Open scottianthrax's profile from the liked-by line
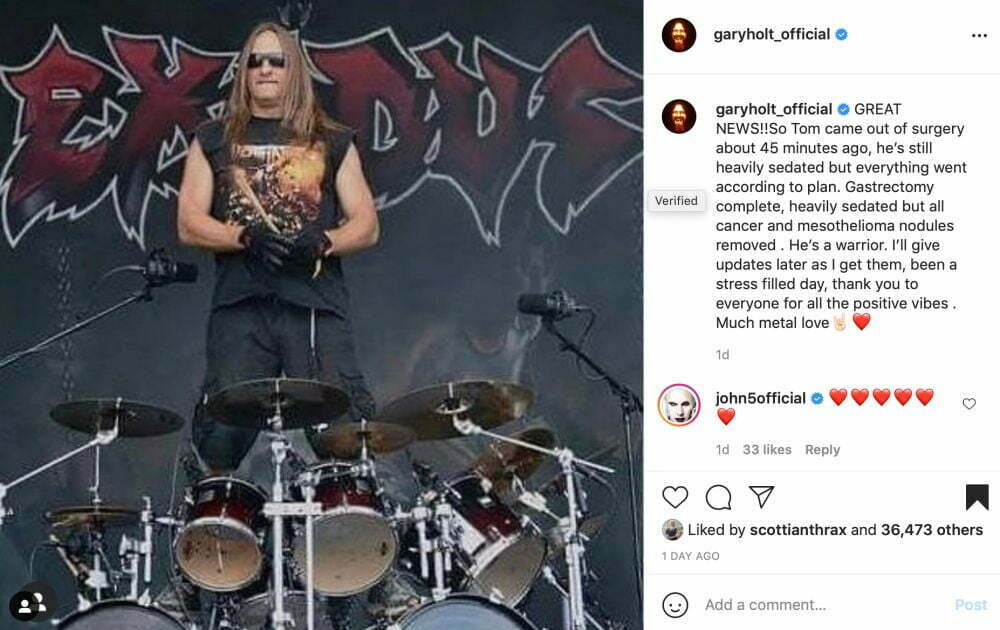The image size is (1000, 630). pyautogui.click(x=798, y=530)
